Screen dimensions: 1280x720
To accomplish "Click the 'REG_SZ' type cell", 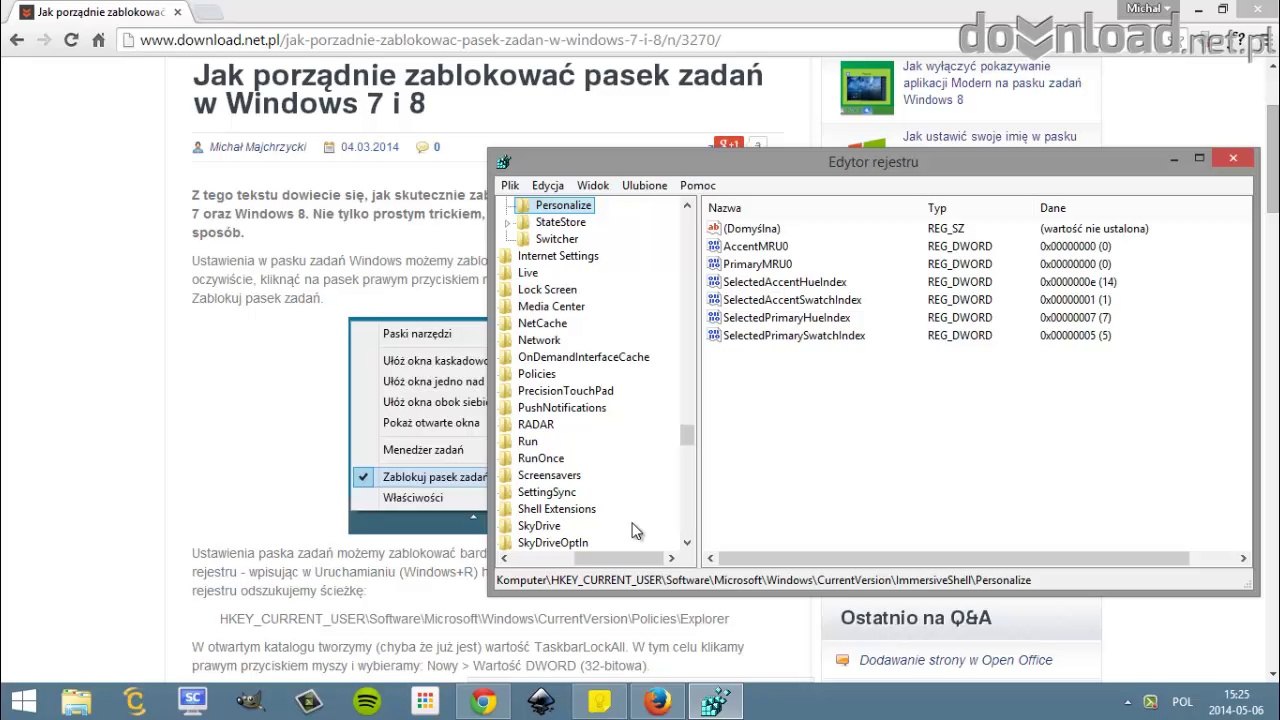I will tap(946, 228).
